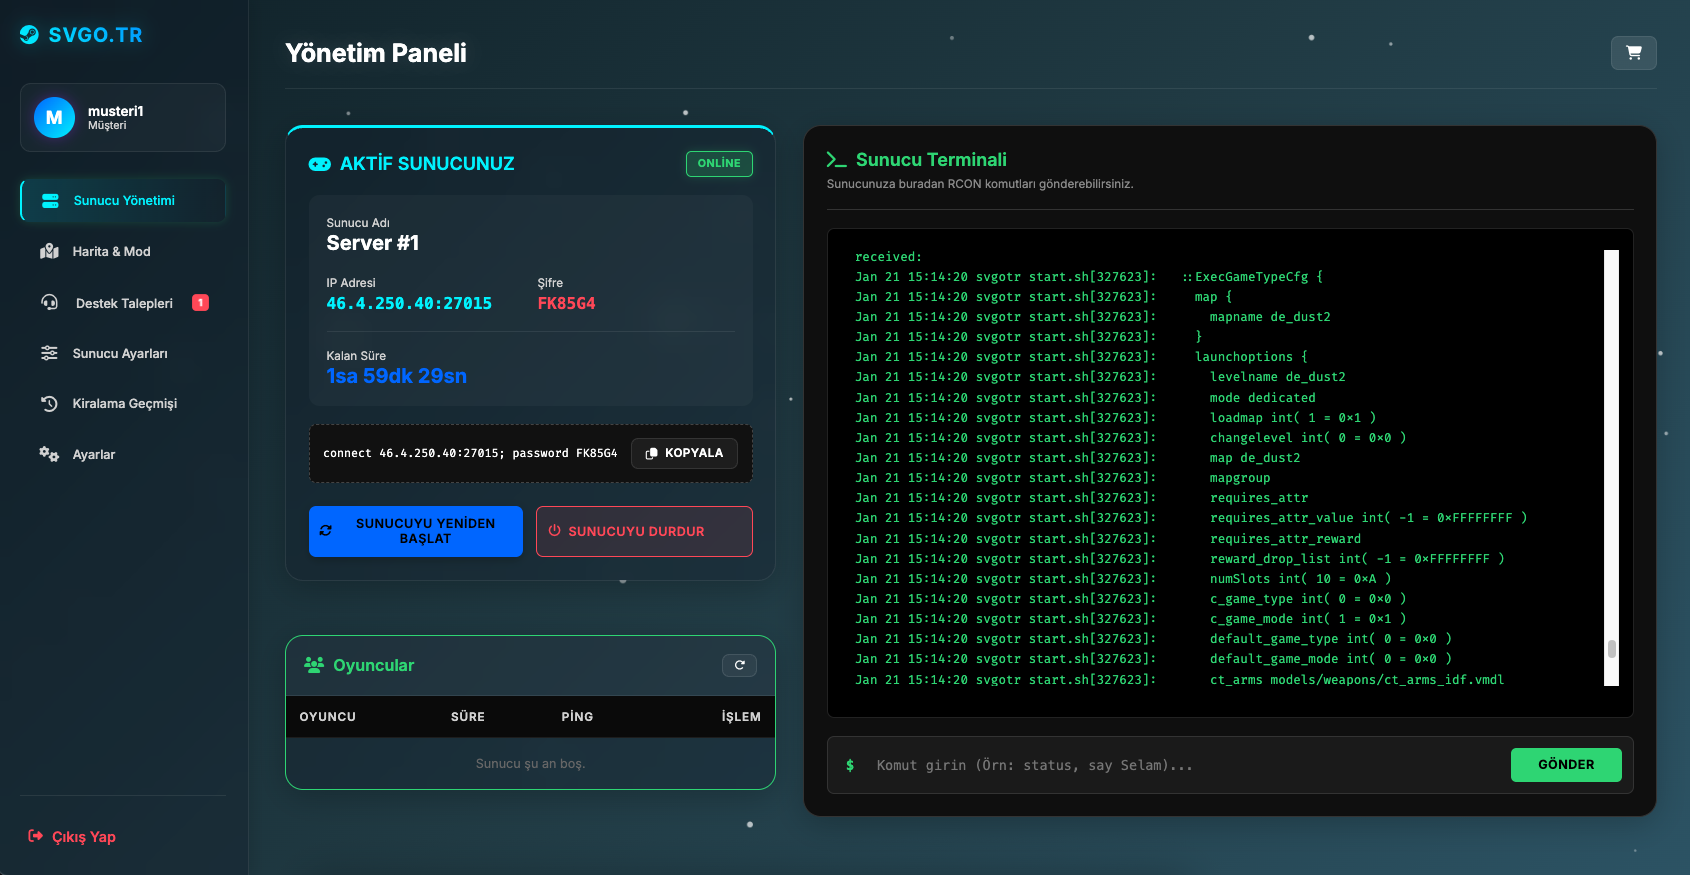
Task: Send the RCON command with Gönder
Action: coord(1565,765)
